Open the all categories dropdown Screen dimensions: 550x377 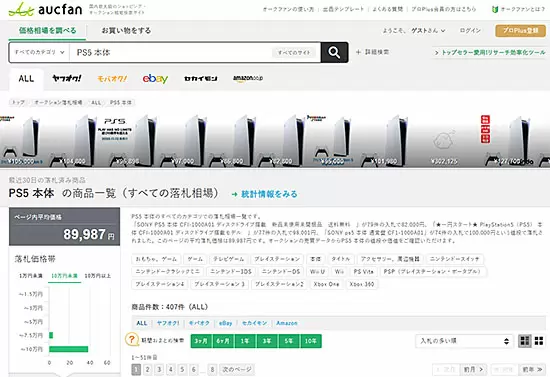[39, 52]
